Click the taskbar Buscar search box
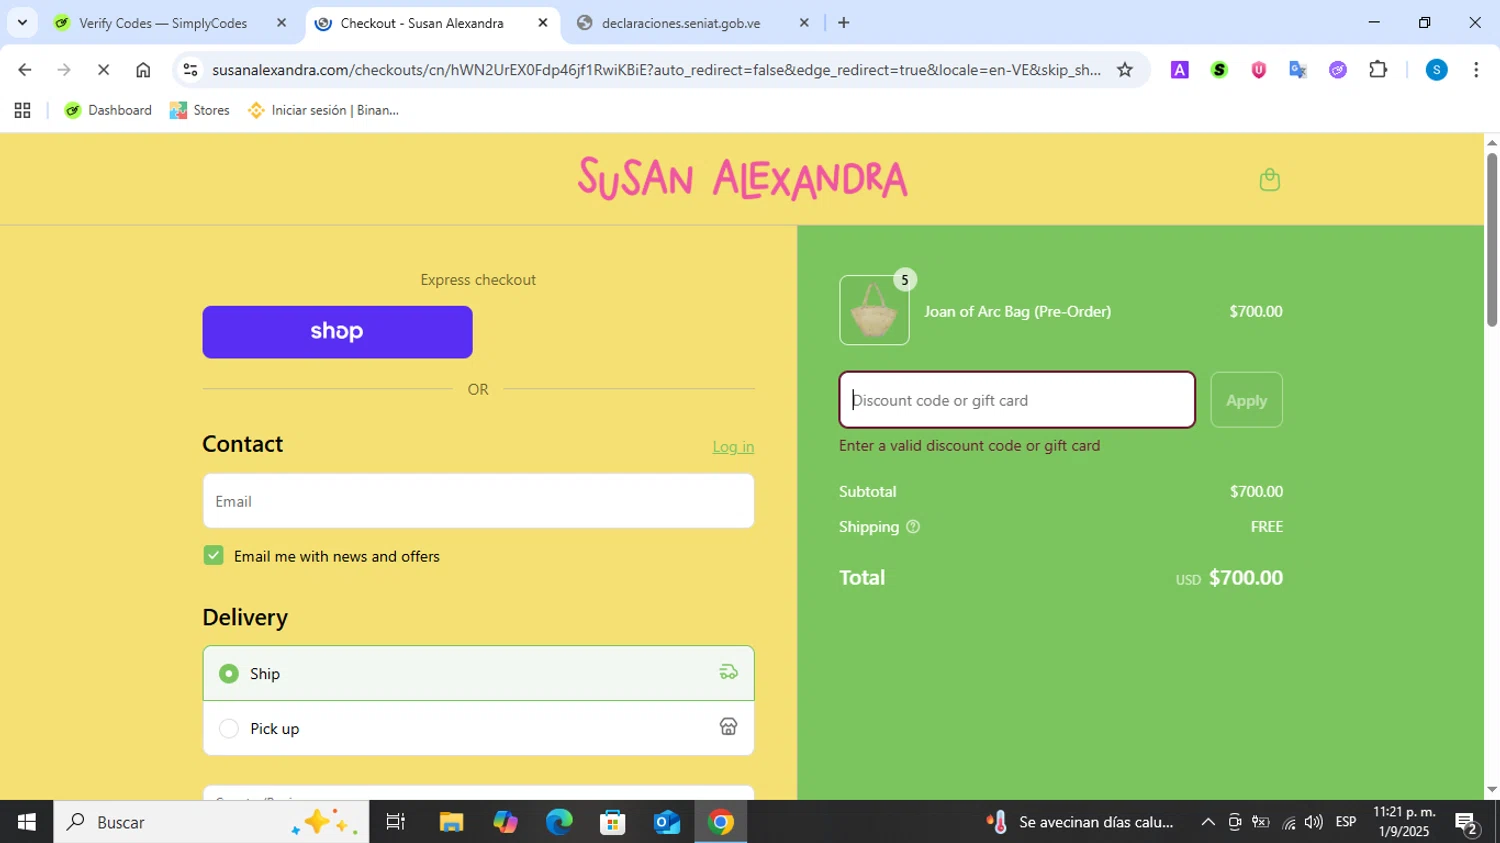Image resolution: width=1500 pixels, height=843 pixels. (x=210, y=822)
